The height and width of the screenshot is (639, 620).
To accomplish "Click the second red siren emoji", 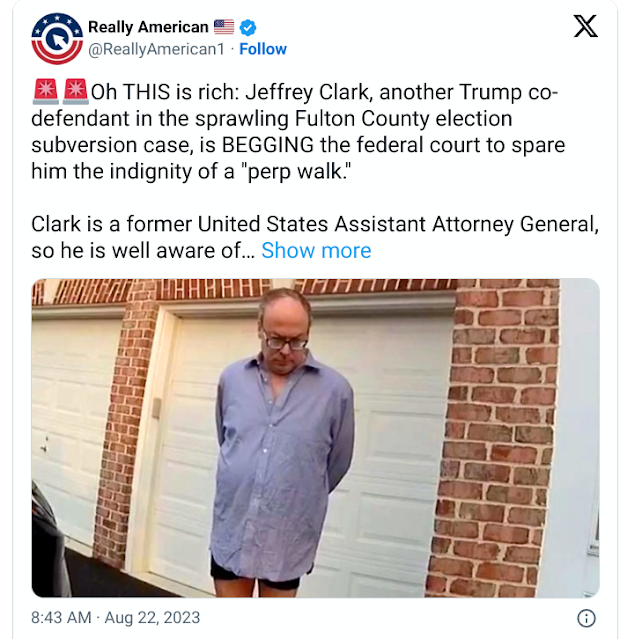I will click(x=75, y=91).
